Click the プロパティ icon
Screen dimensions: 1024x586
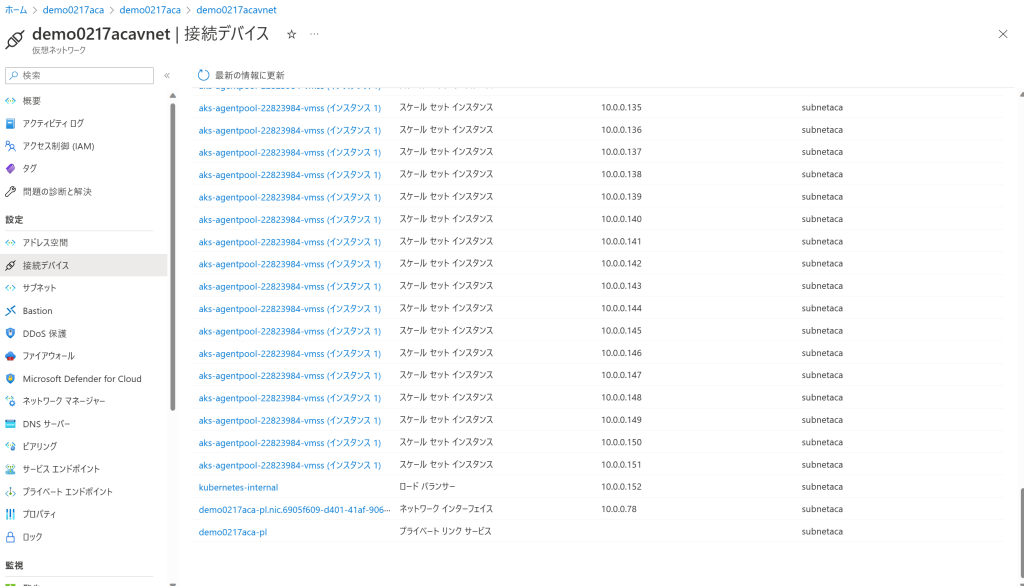point(10,514)
